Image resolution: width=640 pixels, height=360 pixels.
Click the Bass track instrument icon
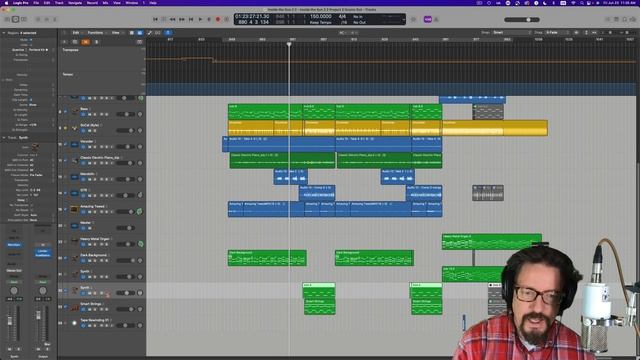pos(75,111)
